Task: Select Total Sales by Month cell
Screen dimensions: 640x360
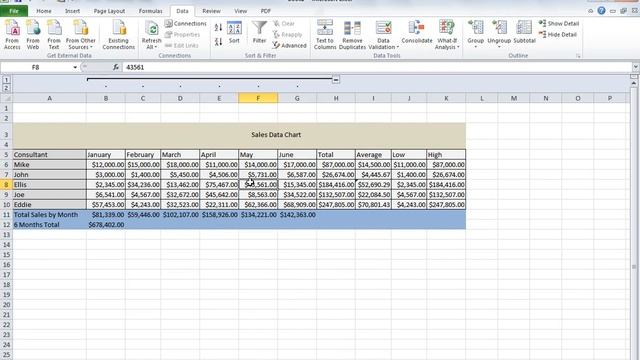Action: [x=49, y=215]
